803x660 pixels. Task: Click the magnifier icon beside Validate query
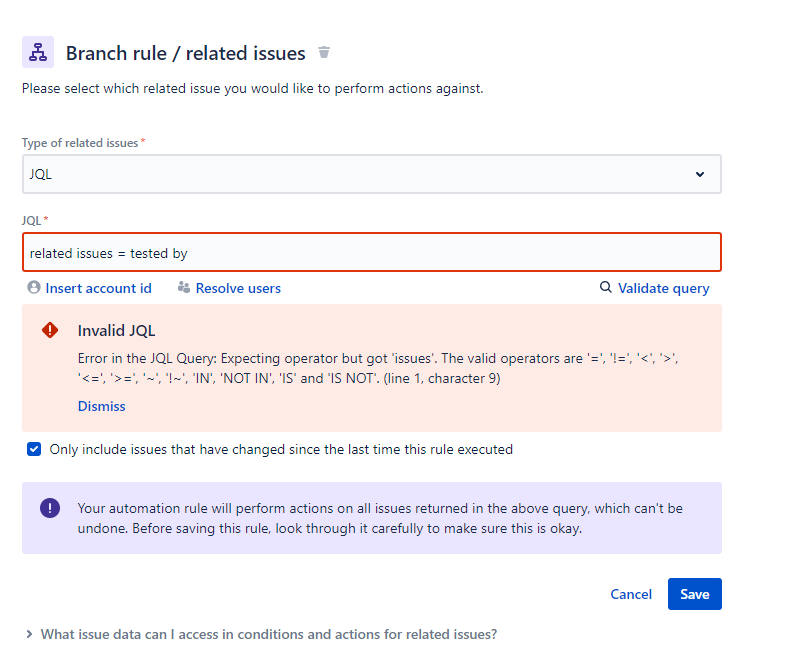pos(605,288)
